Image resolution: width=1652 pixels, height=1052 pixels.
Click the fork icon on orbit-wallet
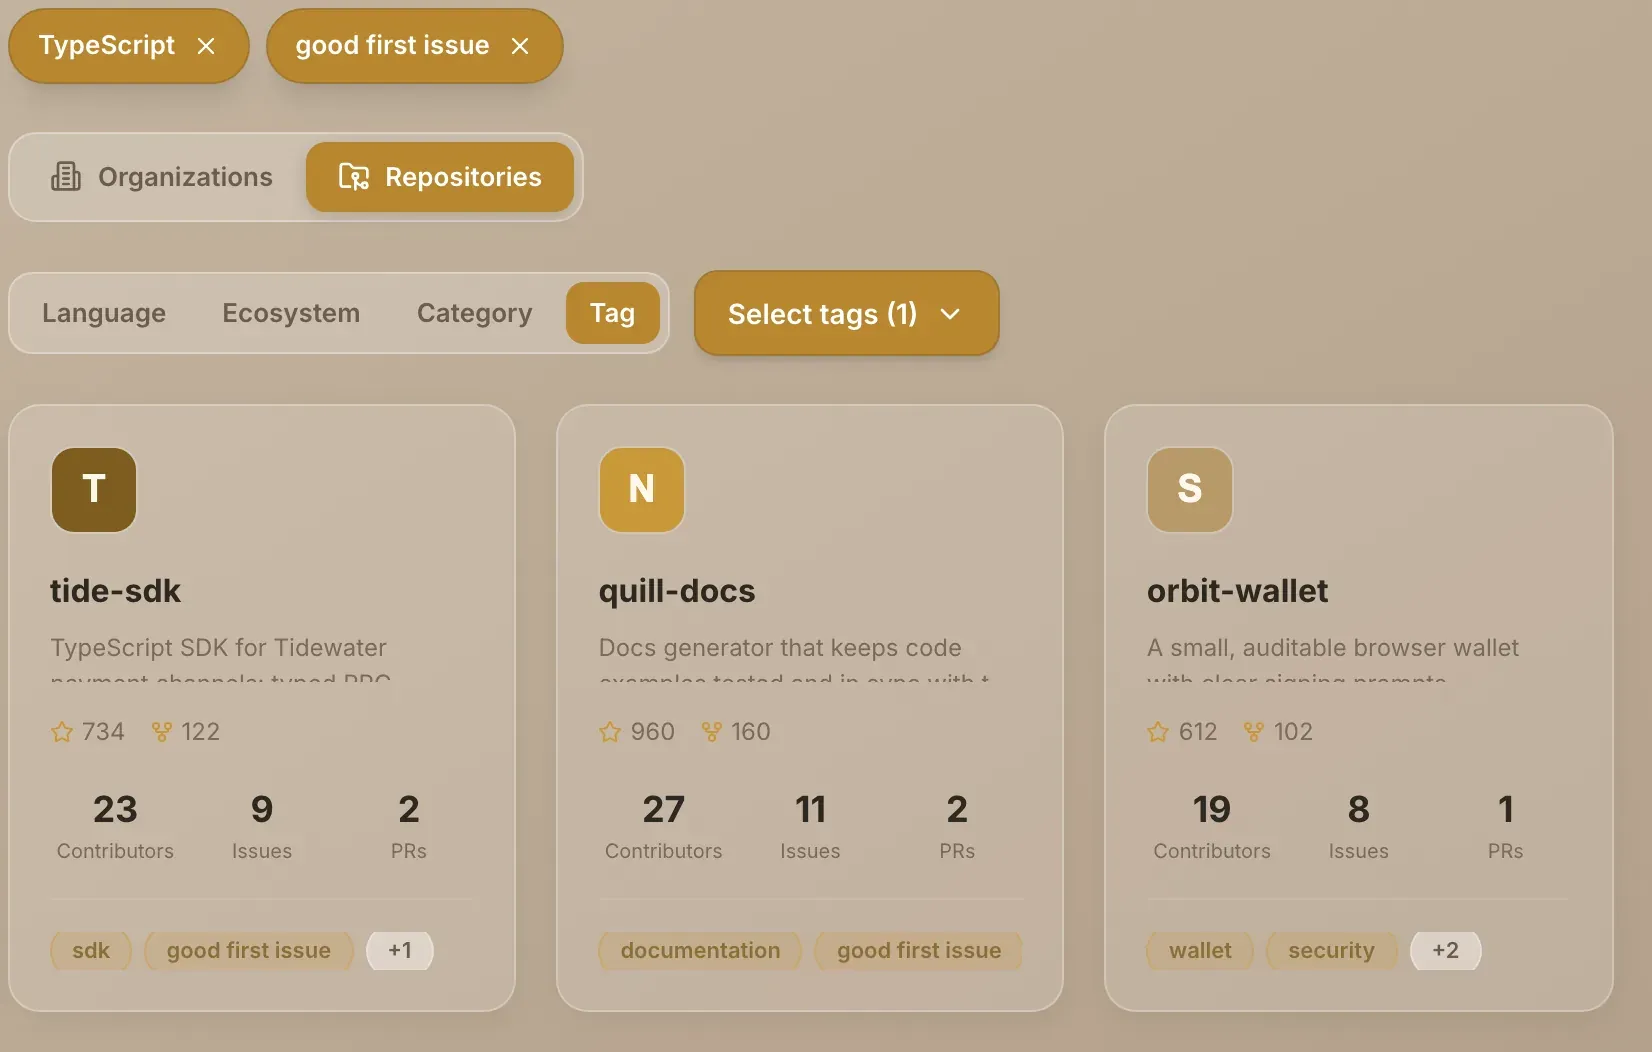coord(1254,732)
